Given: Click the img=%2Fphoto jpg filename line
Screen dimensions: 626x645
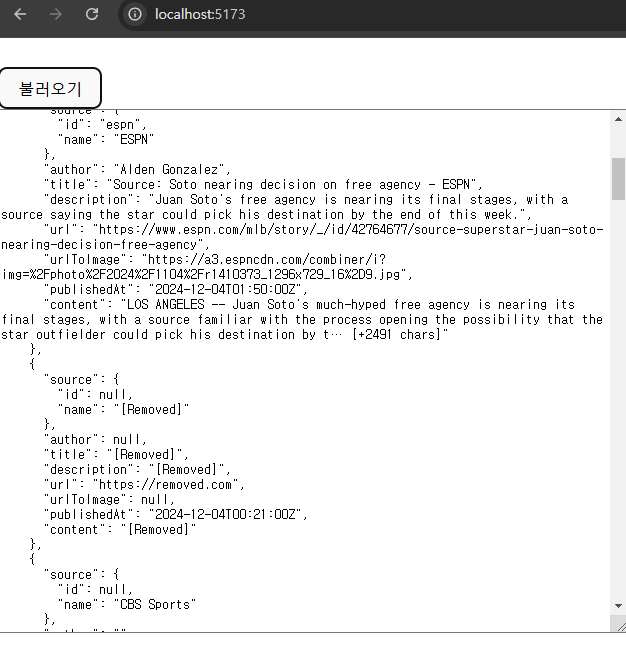Looking at the screenshot, I should (207, 274).
